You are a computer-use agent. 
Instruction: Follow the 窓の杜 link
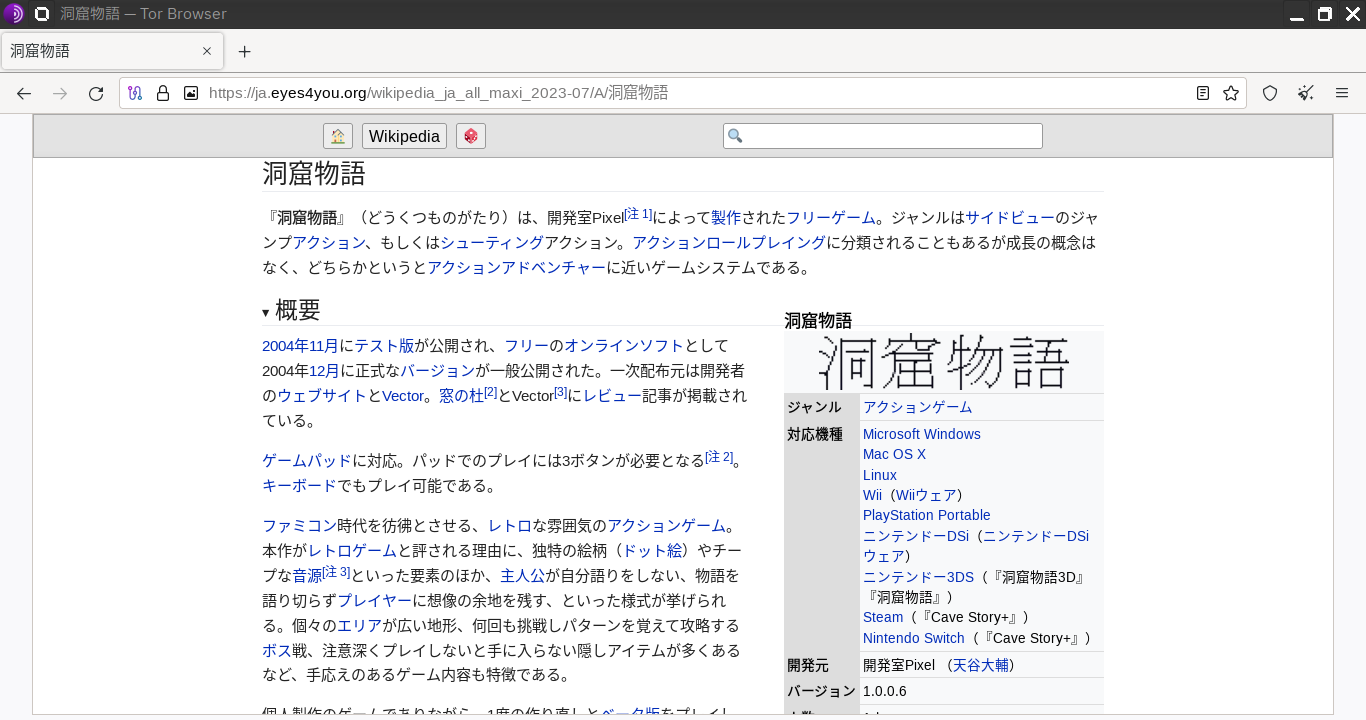pyautogui.click(x=461, y=395)
